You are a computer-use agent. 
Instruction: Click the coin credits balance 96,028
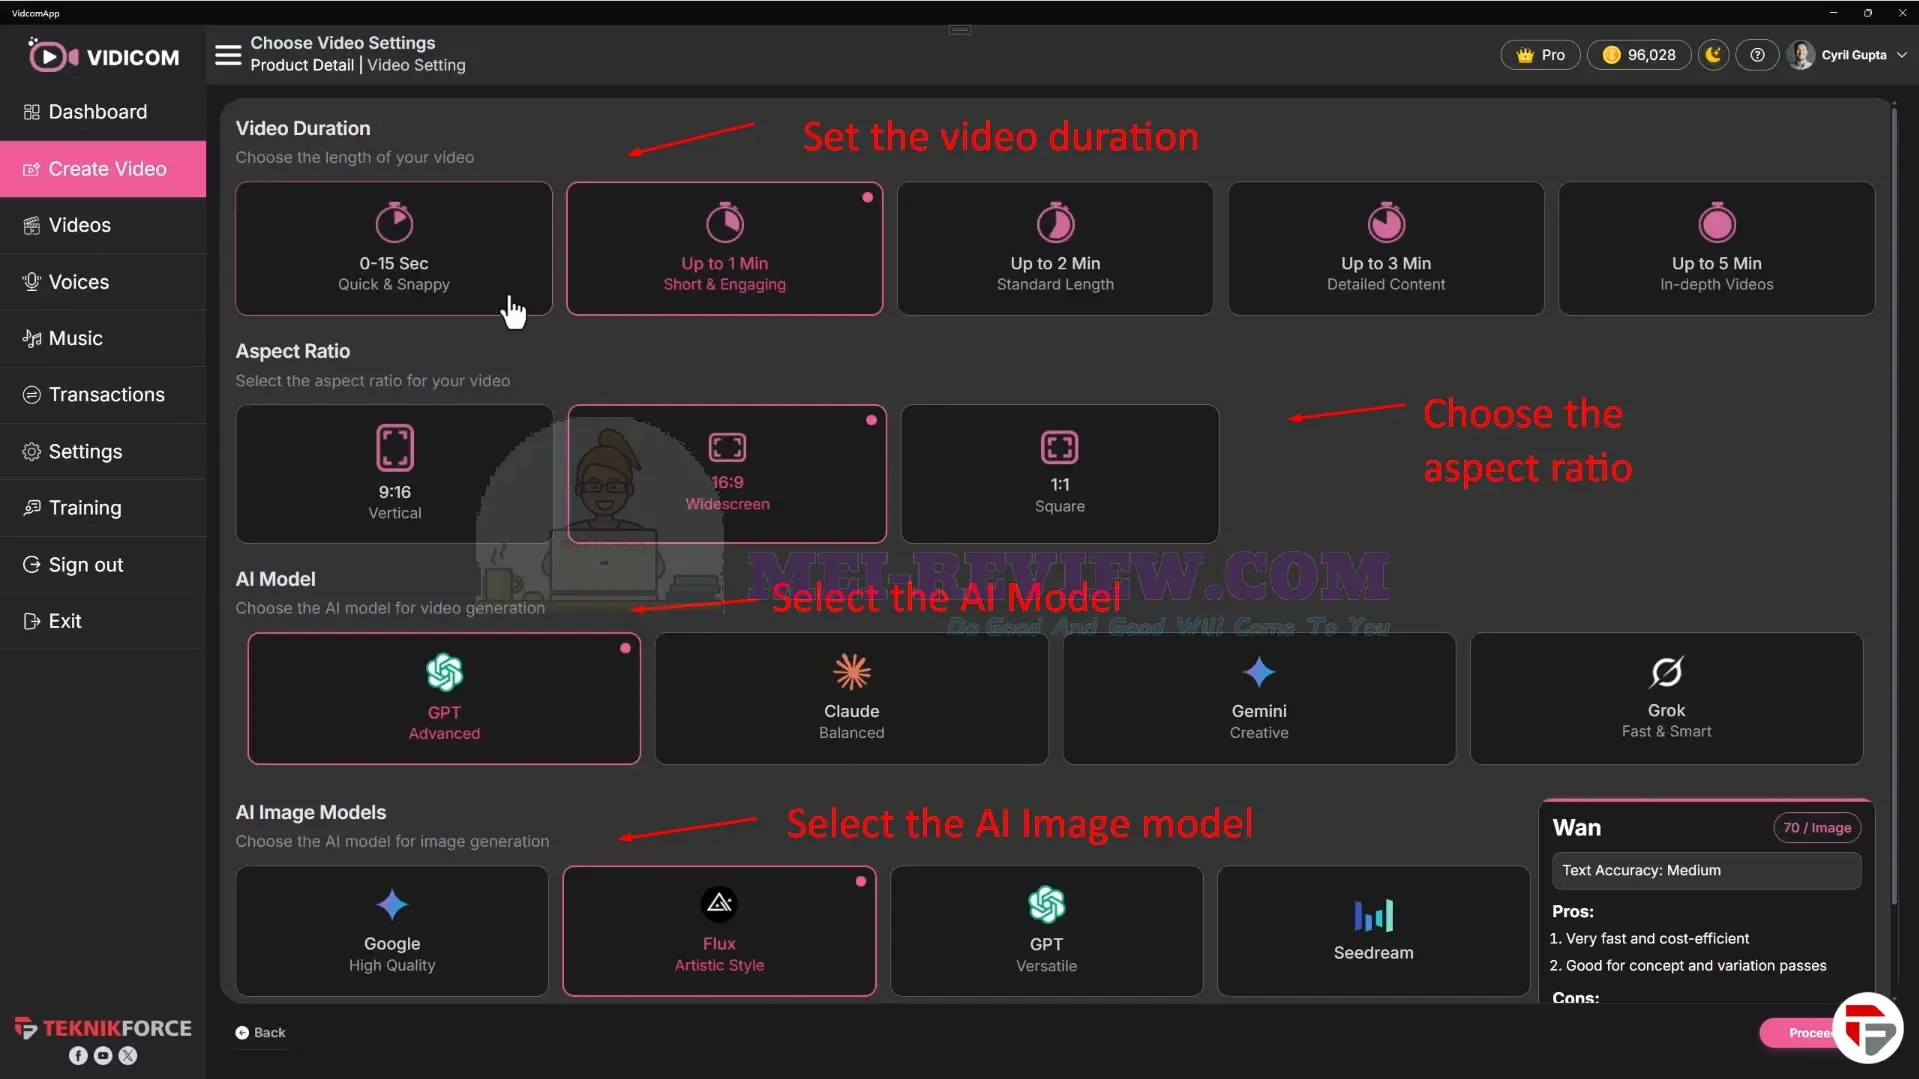click(x=1639, y=55)
